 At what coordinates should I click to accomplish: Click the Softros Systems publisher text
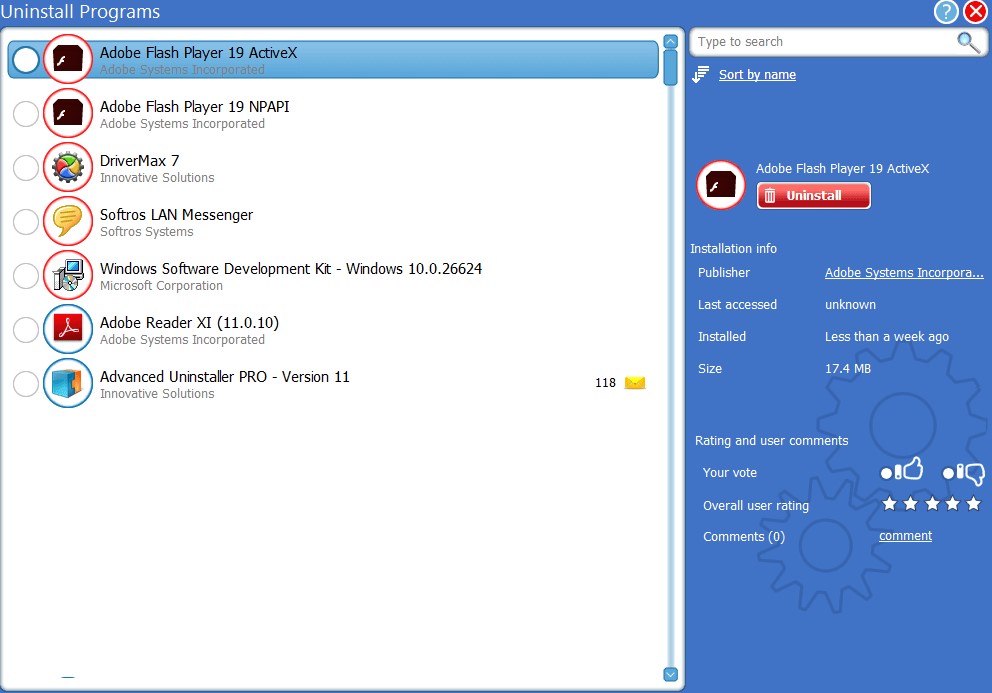pos(147,232)
